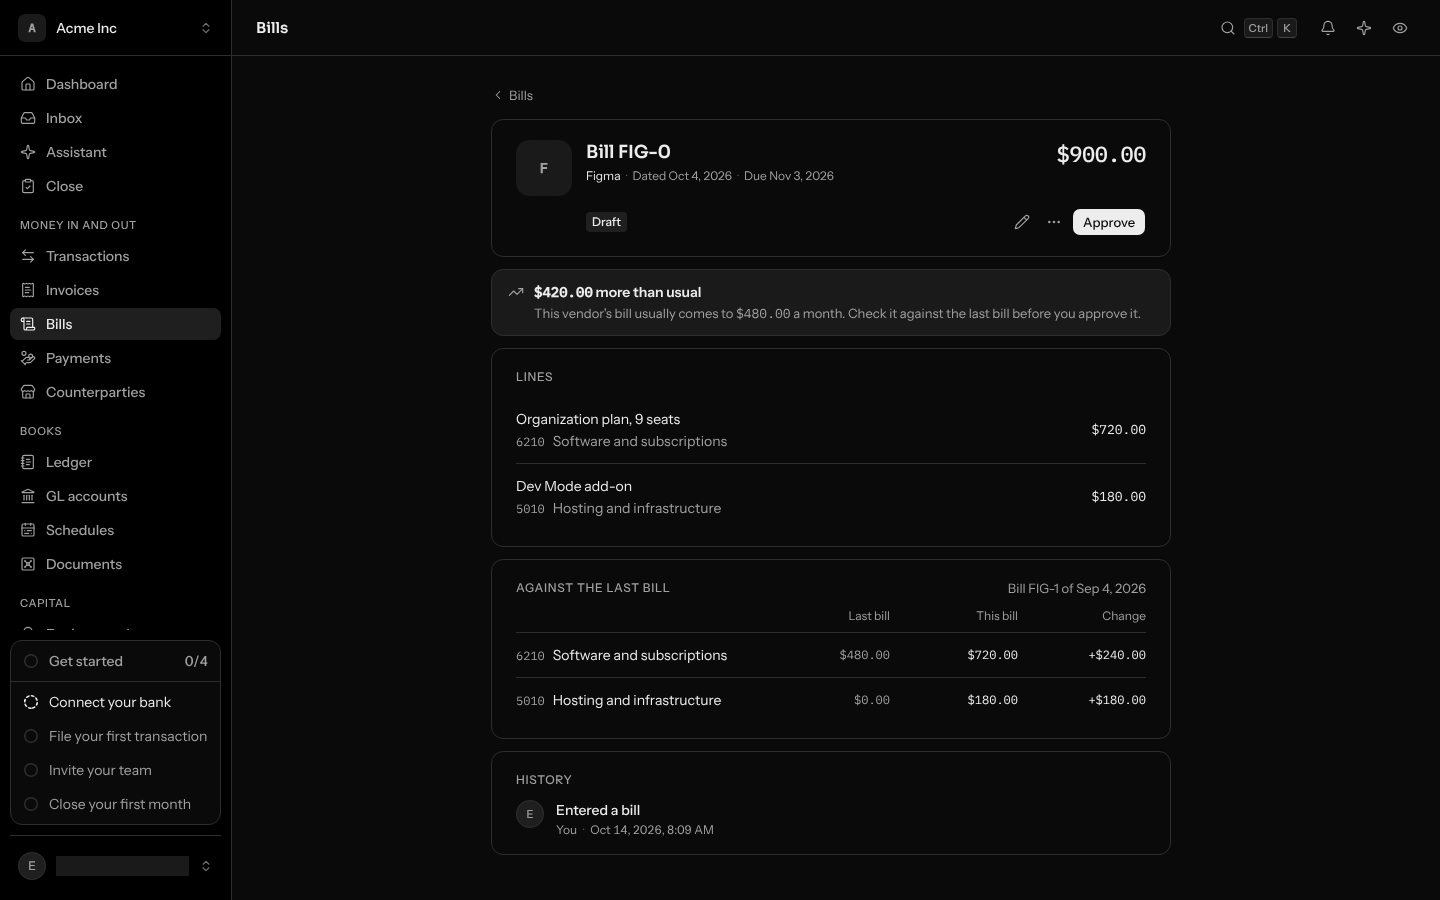
Task: Click the +$240.00 change value
Action: coord(1117,655)
